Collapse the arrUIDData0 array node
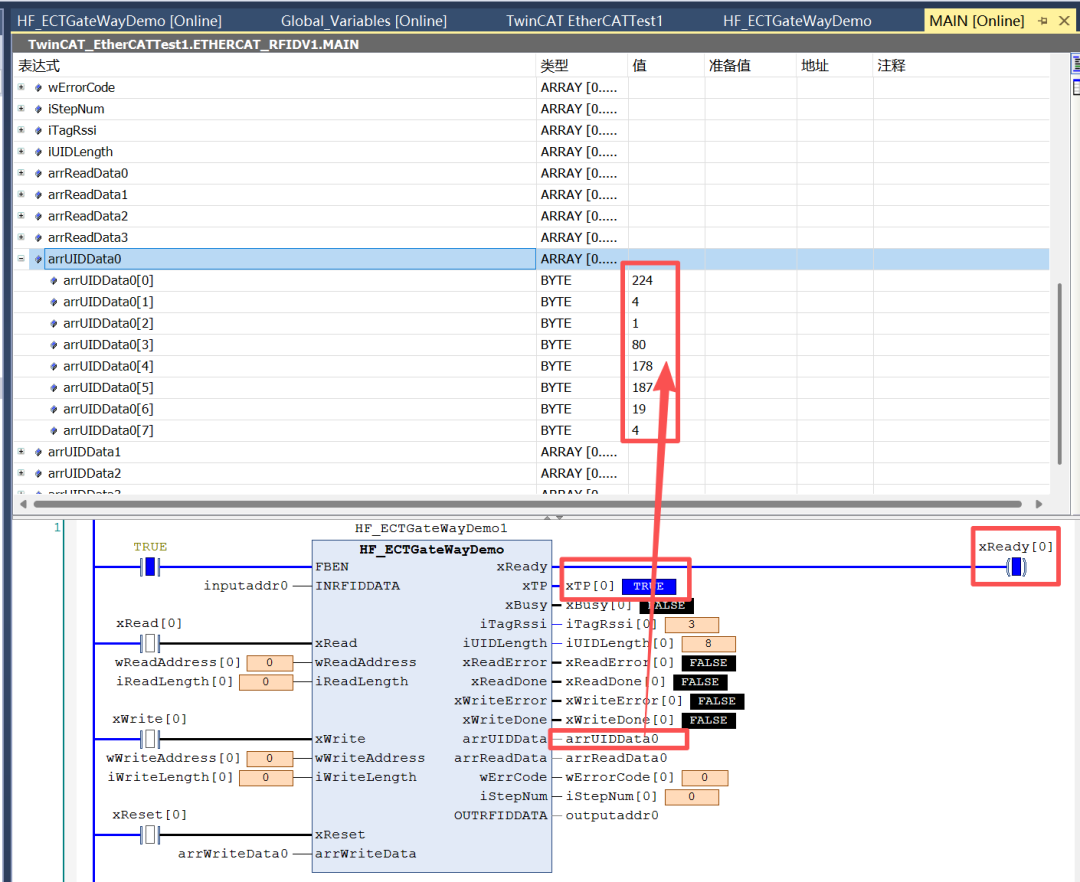The image size is (1080, 882). [x=21, y=259]
